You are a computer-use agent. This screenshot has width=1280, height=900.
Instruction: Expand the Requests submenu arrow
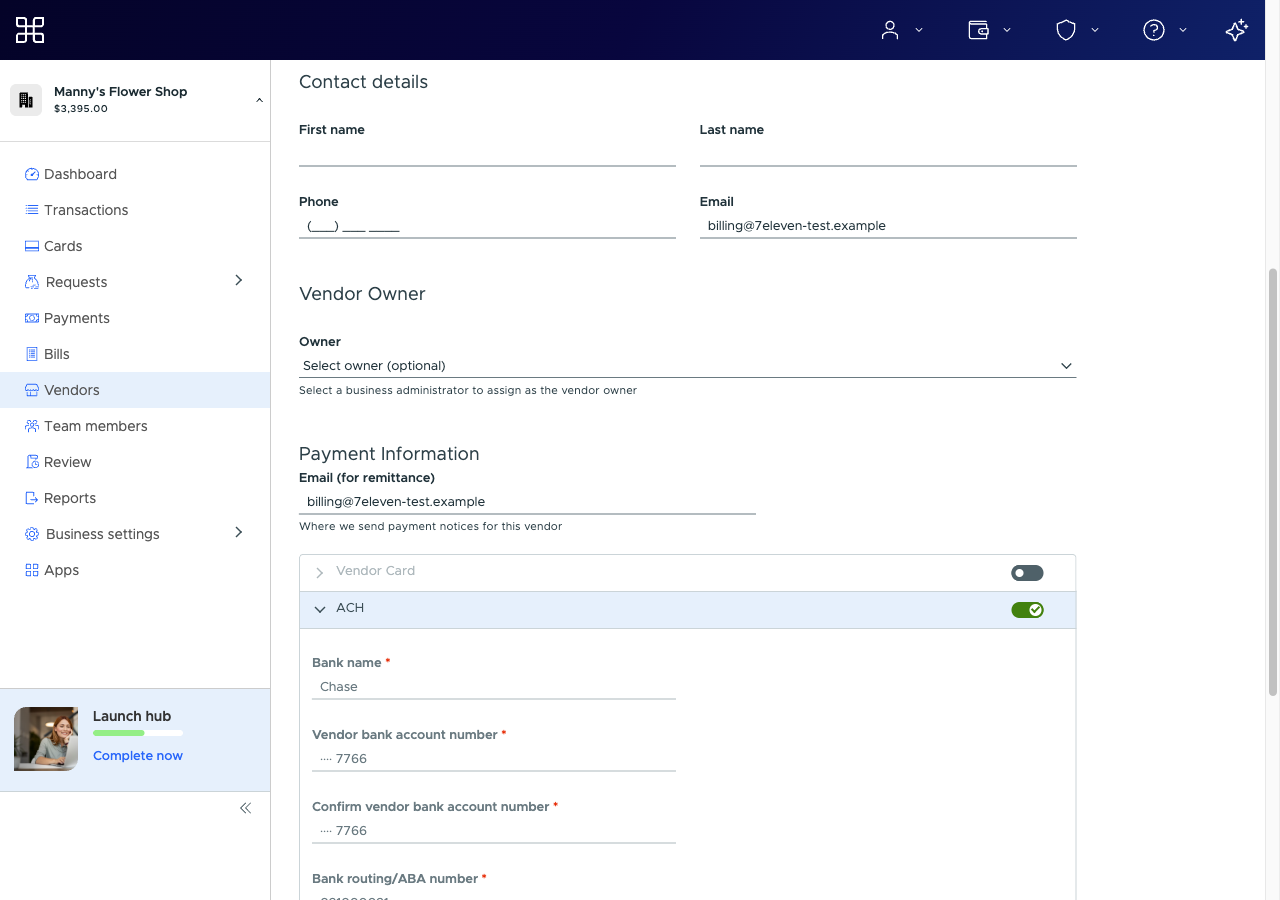pos(239,281)
